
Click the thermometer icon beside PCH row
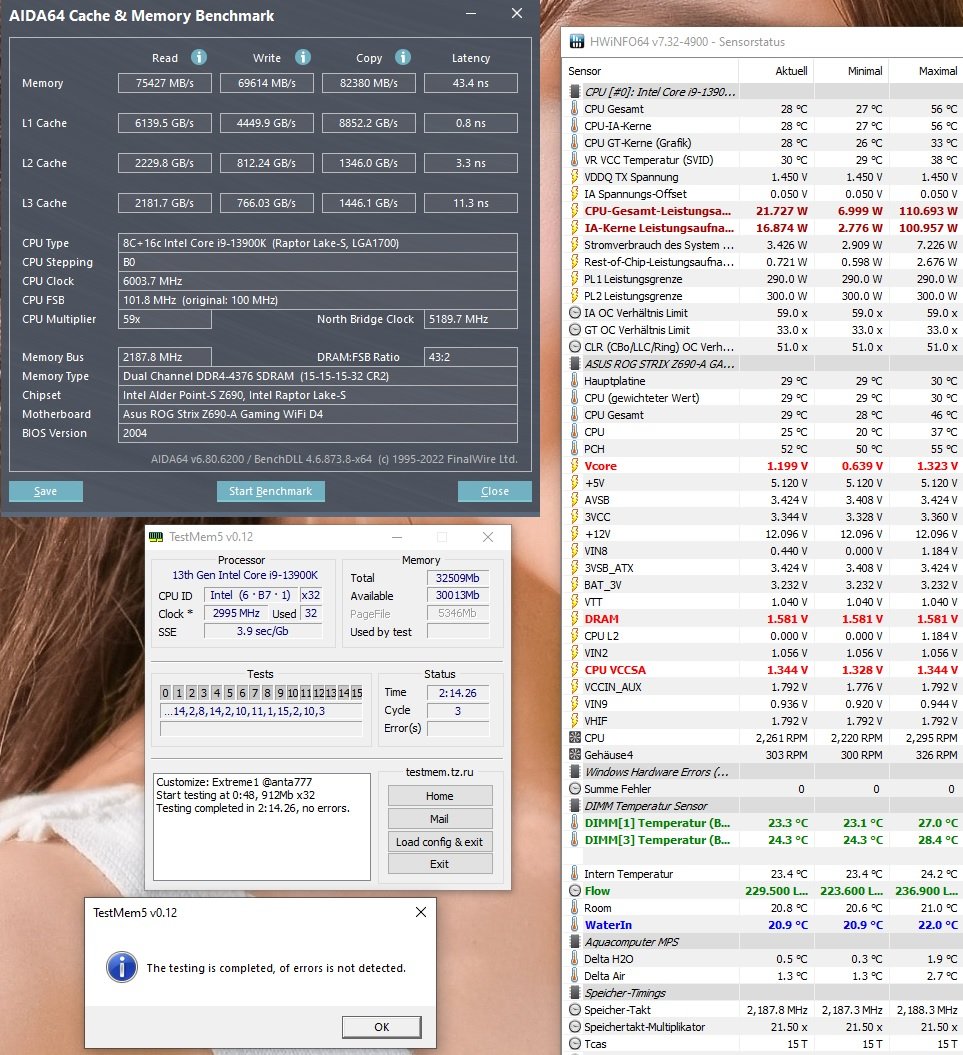575,449
